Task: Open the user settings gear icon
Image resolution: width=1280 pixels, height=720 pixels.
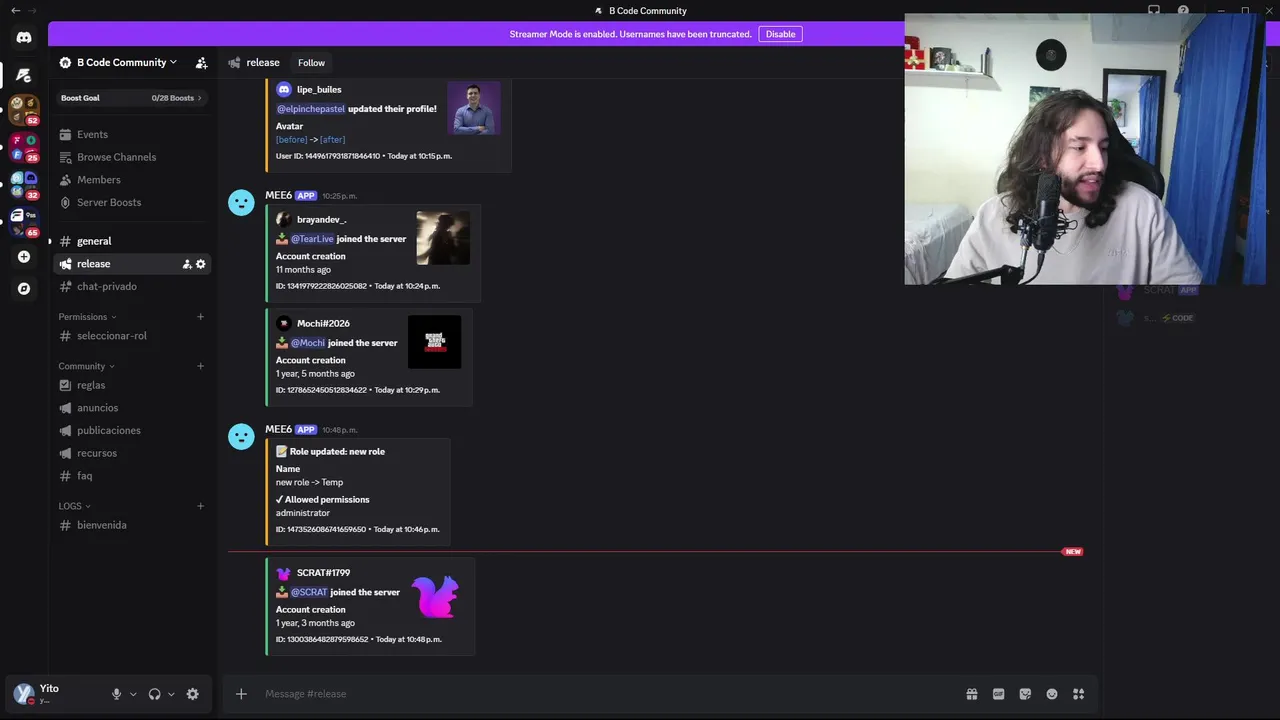Action: click(x=193, y=694)
